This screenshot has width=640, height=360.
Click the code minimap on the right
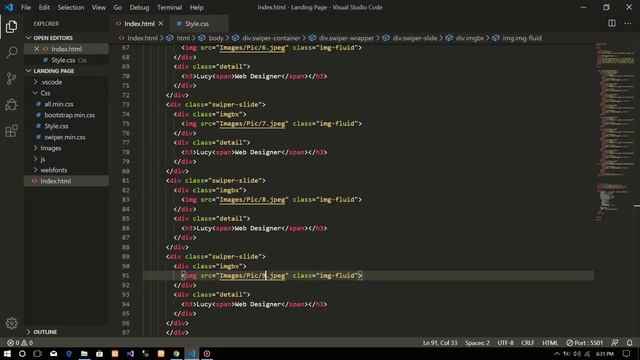click(x=614, y=131)
